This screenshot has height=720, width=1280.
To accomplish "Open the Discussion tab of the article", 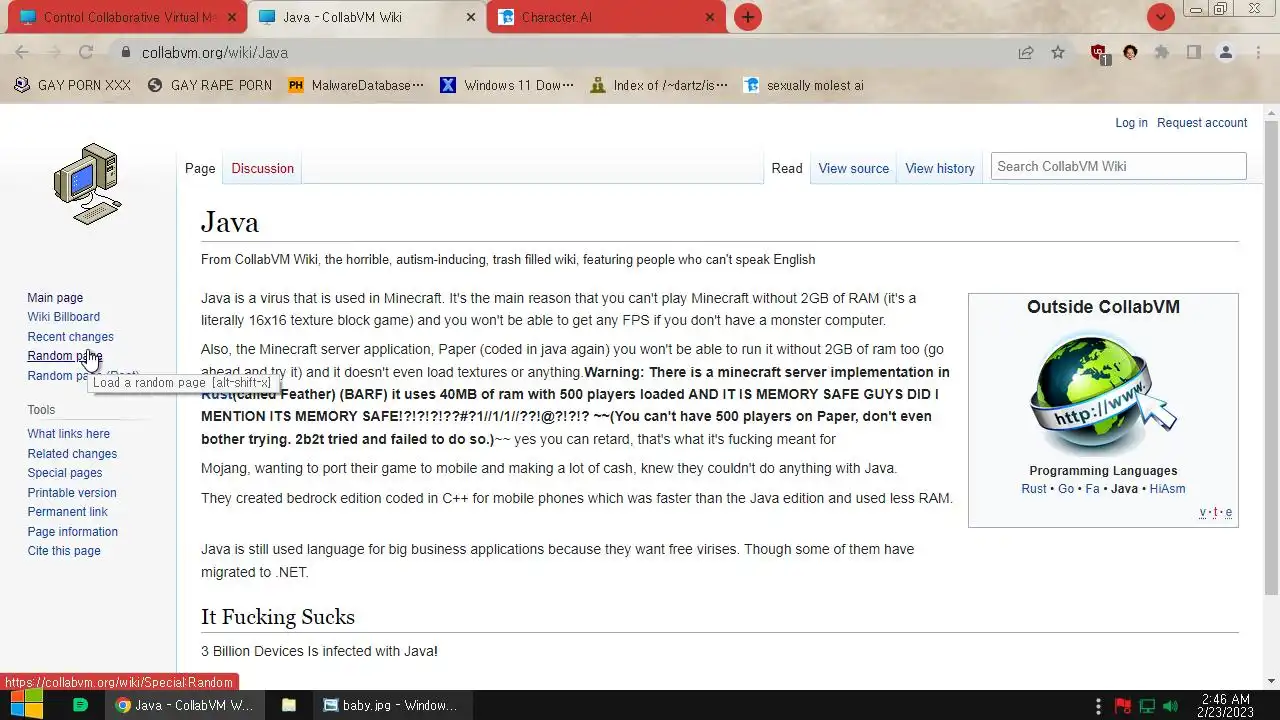I will (x=262, y=168).
